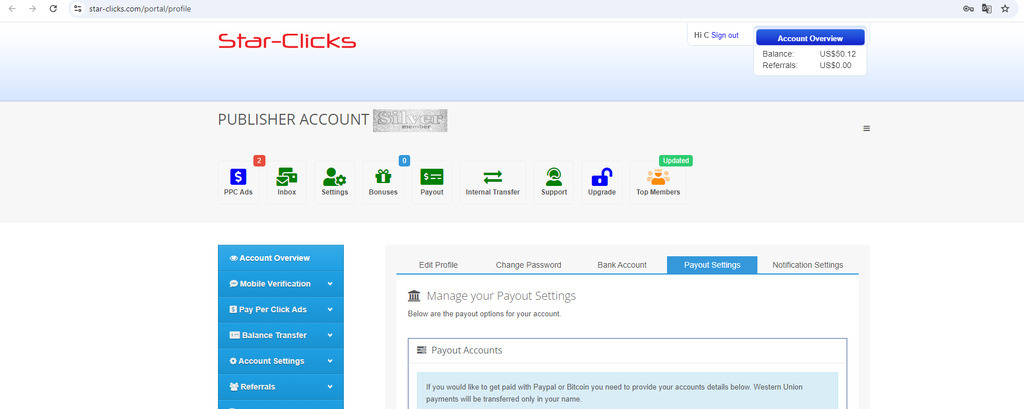1024x409 pixels.
Task: Click the Payout Accounts list icon
Action: (x=422, y=350)
